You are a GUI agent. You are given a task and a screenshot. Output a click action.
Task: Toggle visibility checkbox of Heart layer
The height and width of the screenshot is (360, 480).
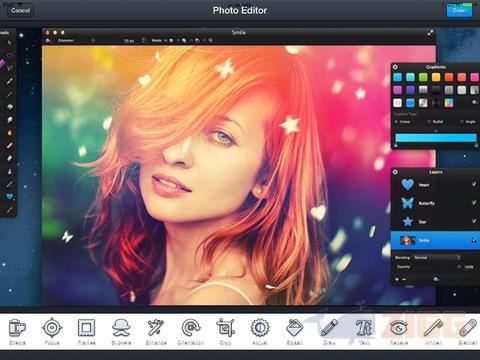point(474,184)
